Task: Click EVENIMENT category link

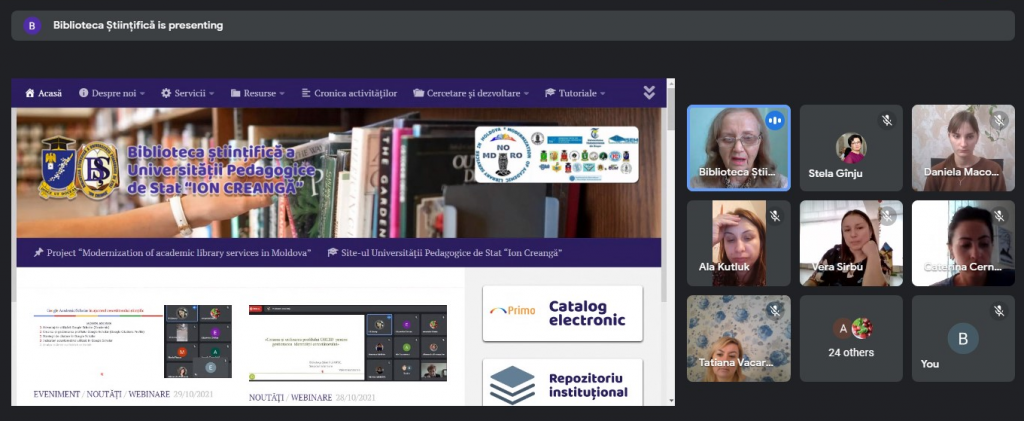Action: click(x=57, y=394)
